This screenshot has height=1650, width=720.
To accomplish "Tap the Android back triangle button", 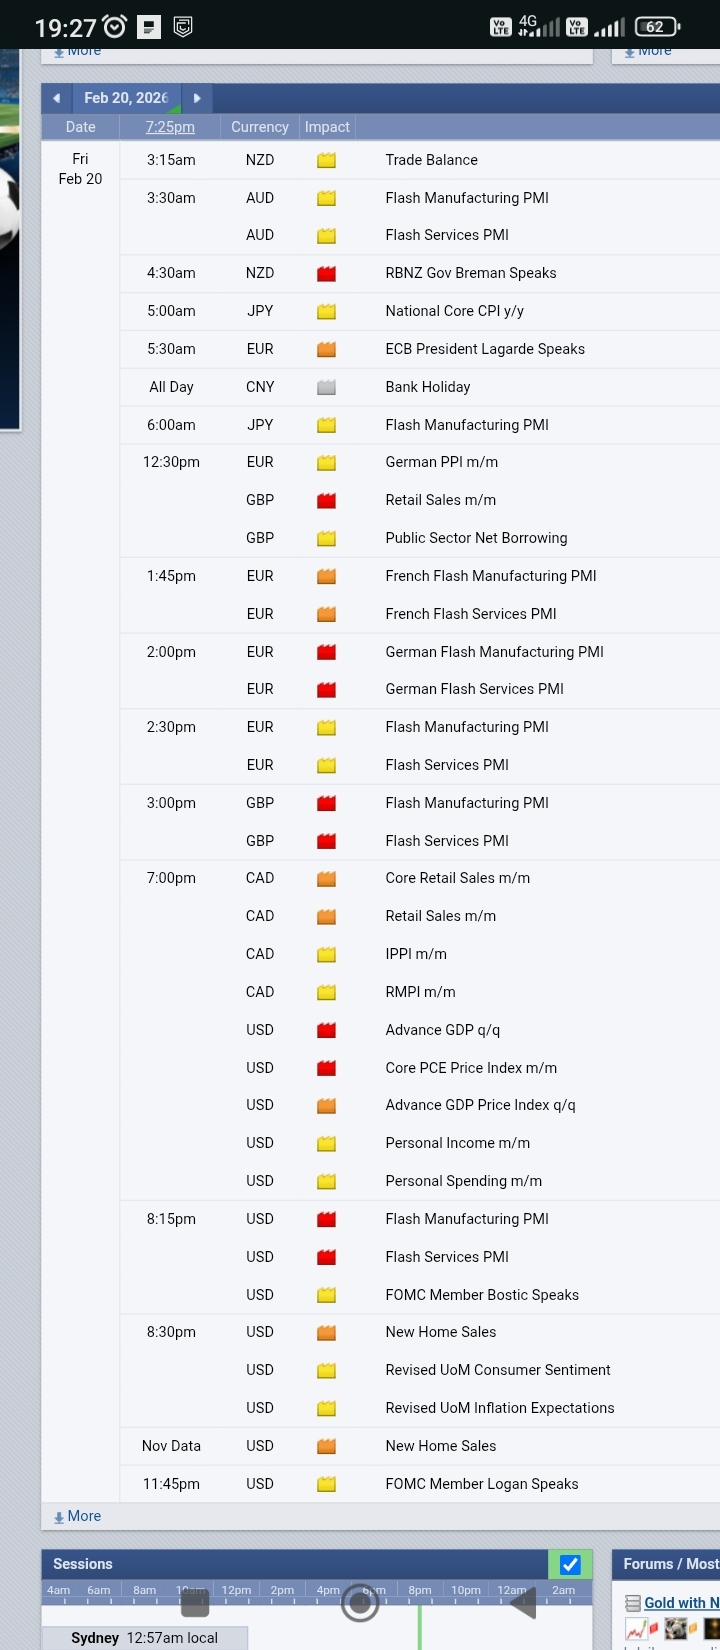I will coord(524,1603).
